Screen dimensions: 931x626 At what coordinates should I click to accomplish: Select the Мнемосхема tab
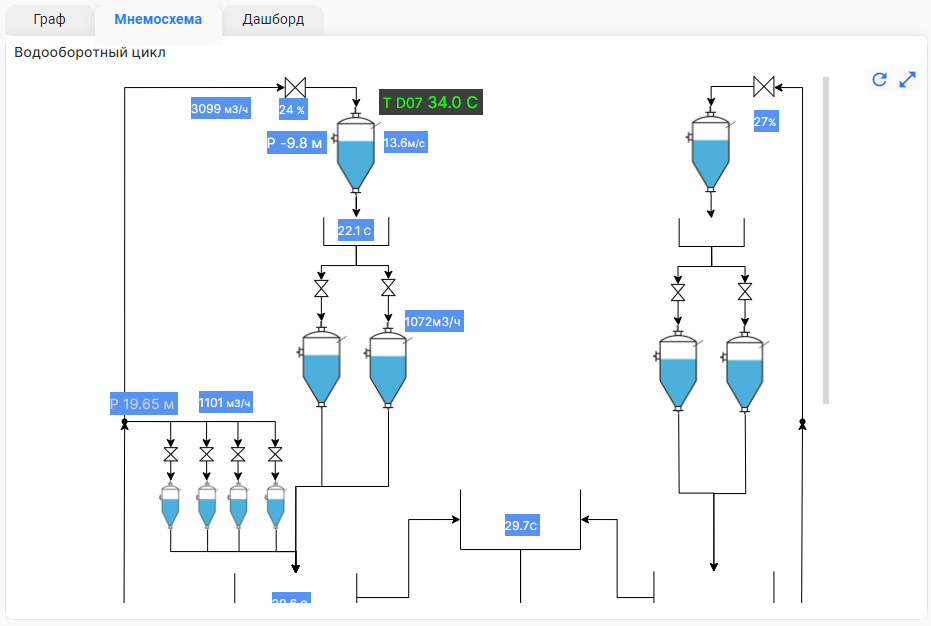158,20
